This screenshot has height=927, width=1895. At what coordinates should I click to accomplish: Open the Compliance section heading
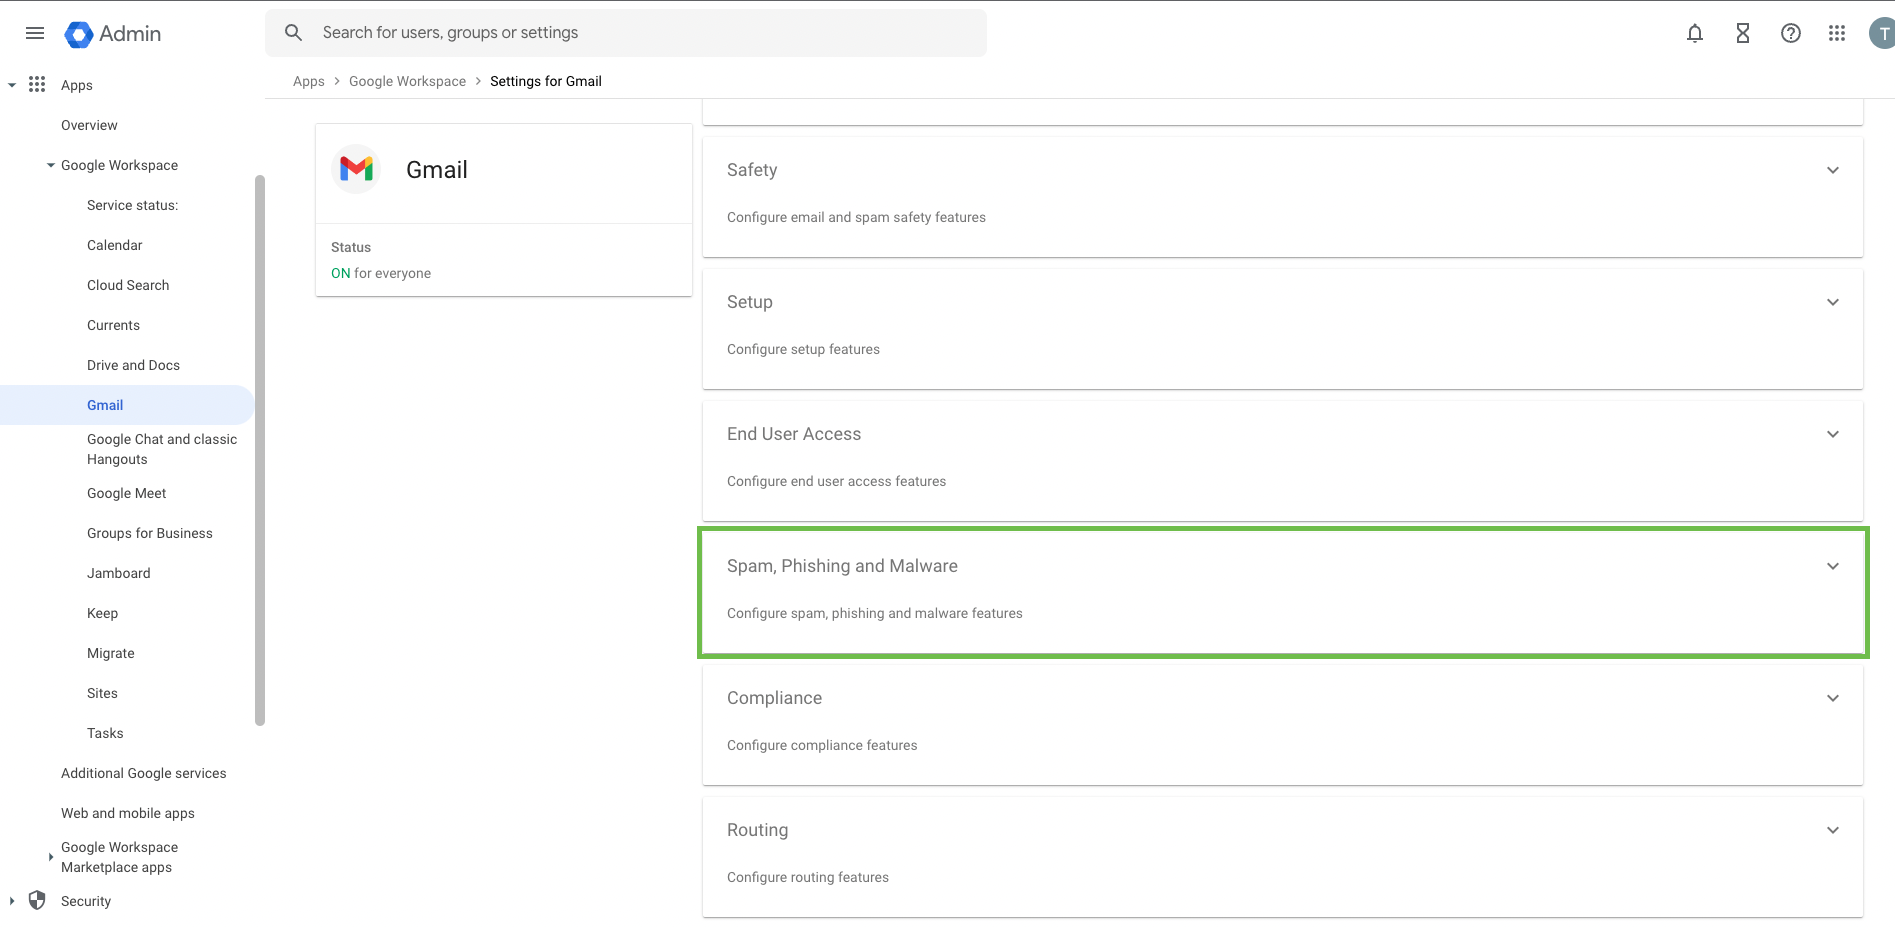click(774, 698)
